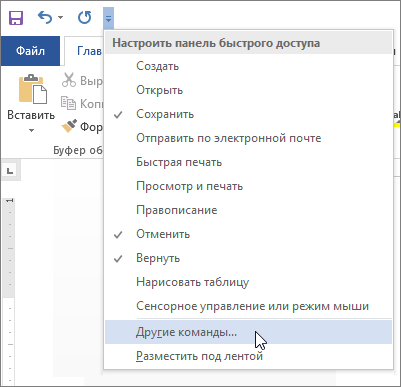Enable Просмотр и печать menu option
This screenshot has width=401, height=387.
click(248, 186)
